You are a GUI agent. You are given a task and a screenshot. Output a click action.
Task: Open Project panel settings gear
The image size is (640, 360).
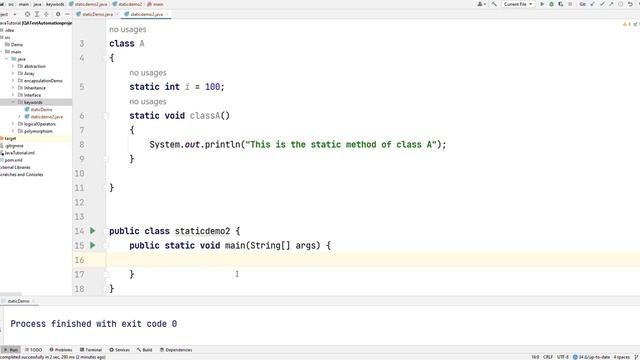58,14
